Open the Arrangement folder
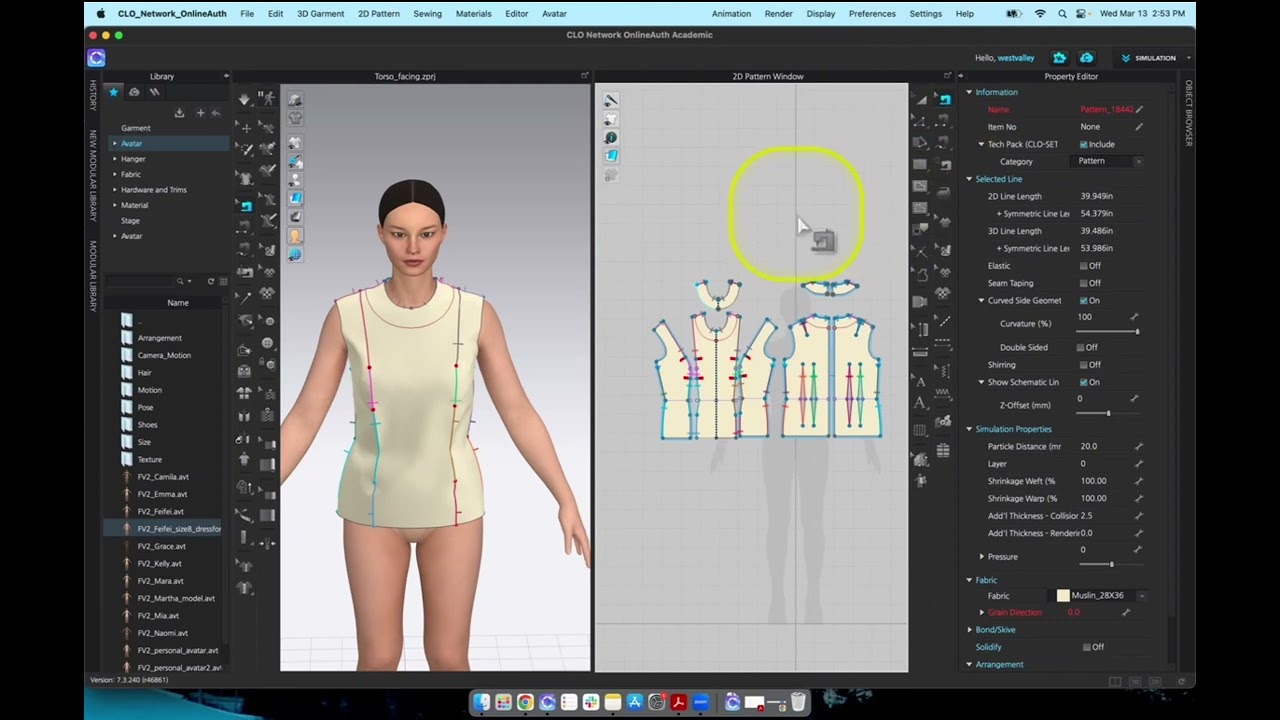This screenshot has width=1280, height=720. point(160,338)
